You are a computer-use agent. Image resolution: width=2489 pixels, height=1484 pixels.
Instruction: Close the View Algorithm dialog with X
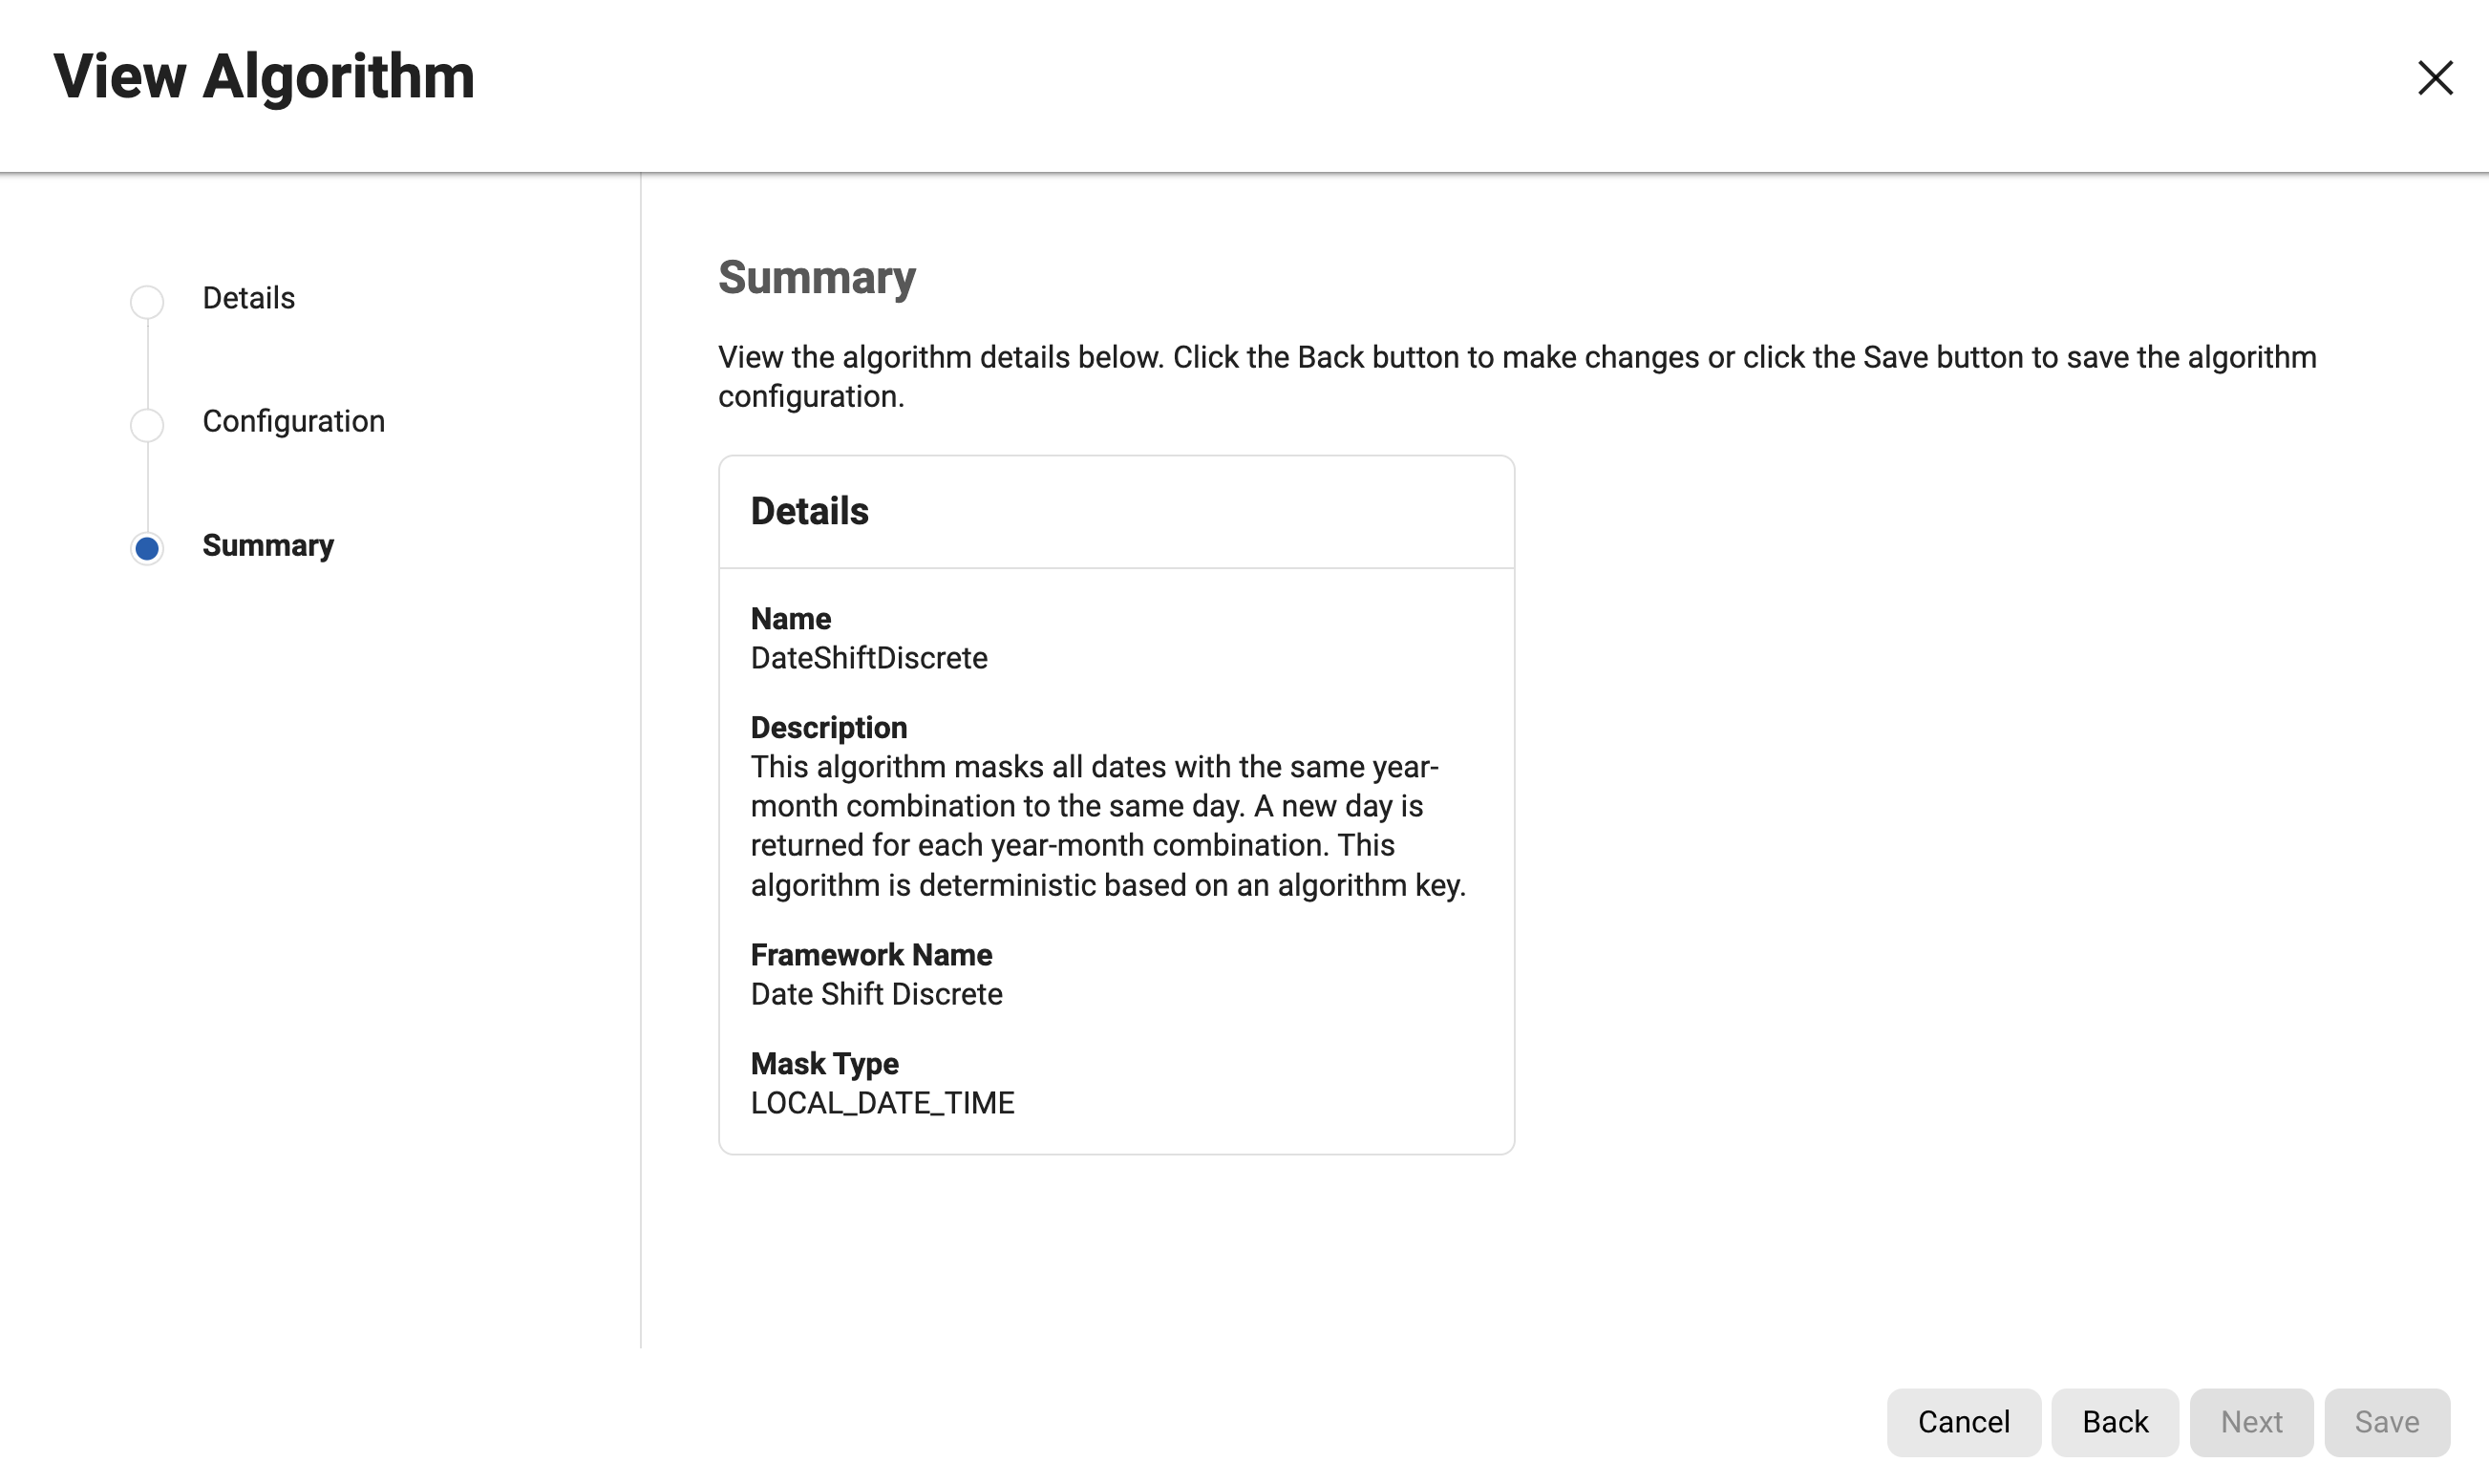pos(2435,78)
